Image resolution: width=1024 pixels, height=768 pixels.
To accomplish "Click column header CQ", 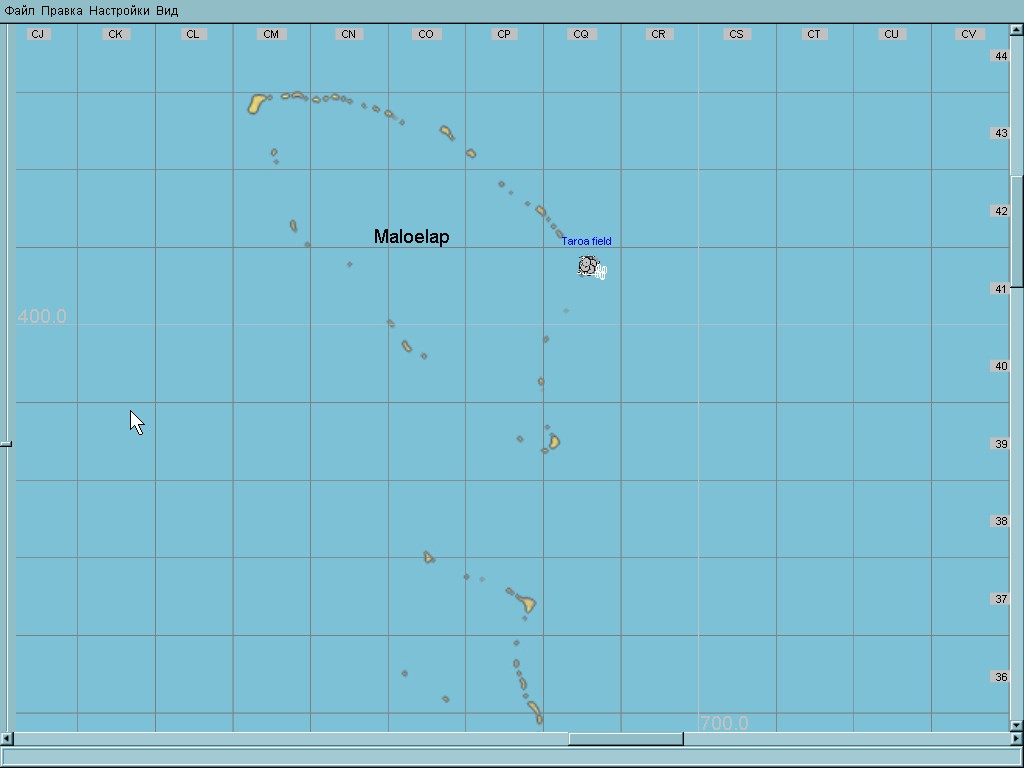I will [x=581, y=34].
